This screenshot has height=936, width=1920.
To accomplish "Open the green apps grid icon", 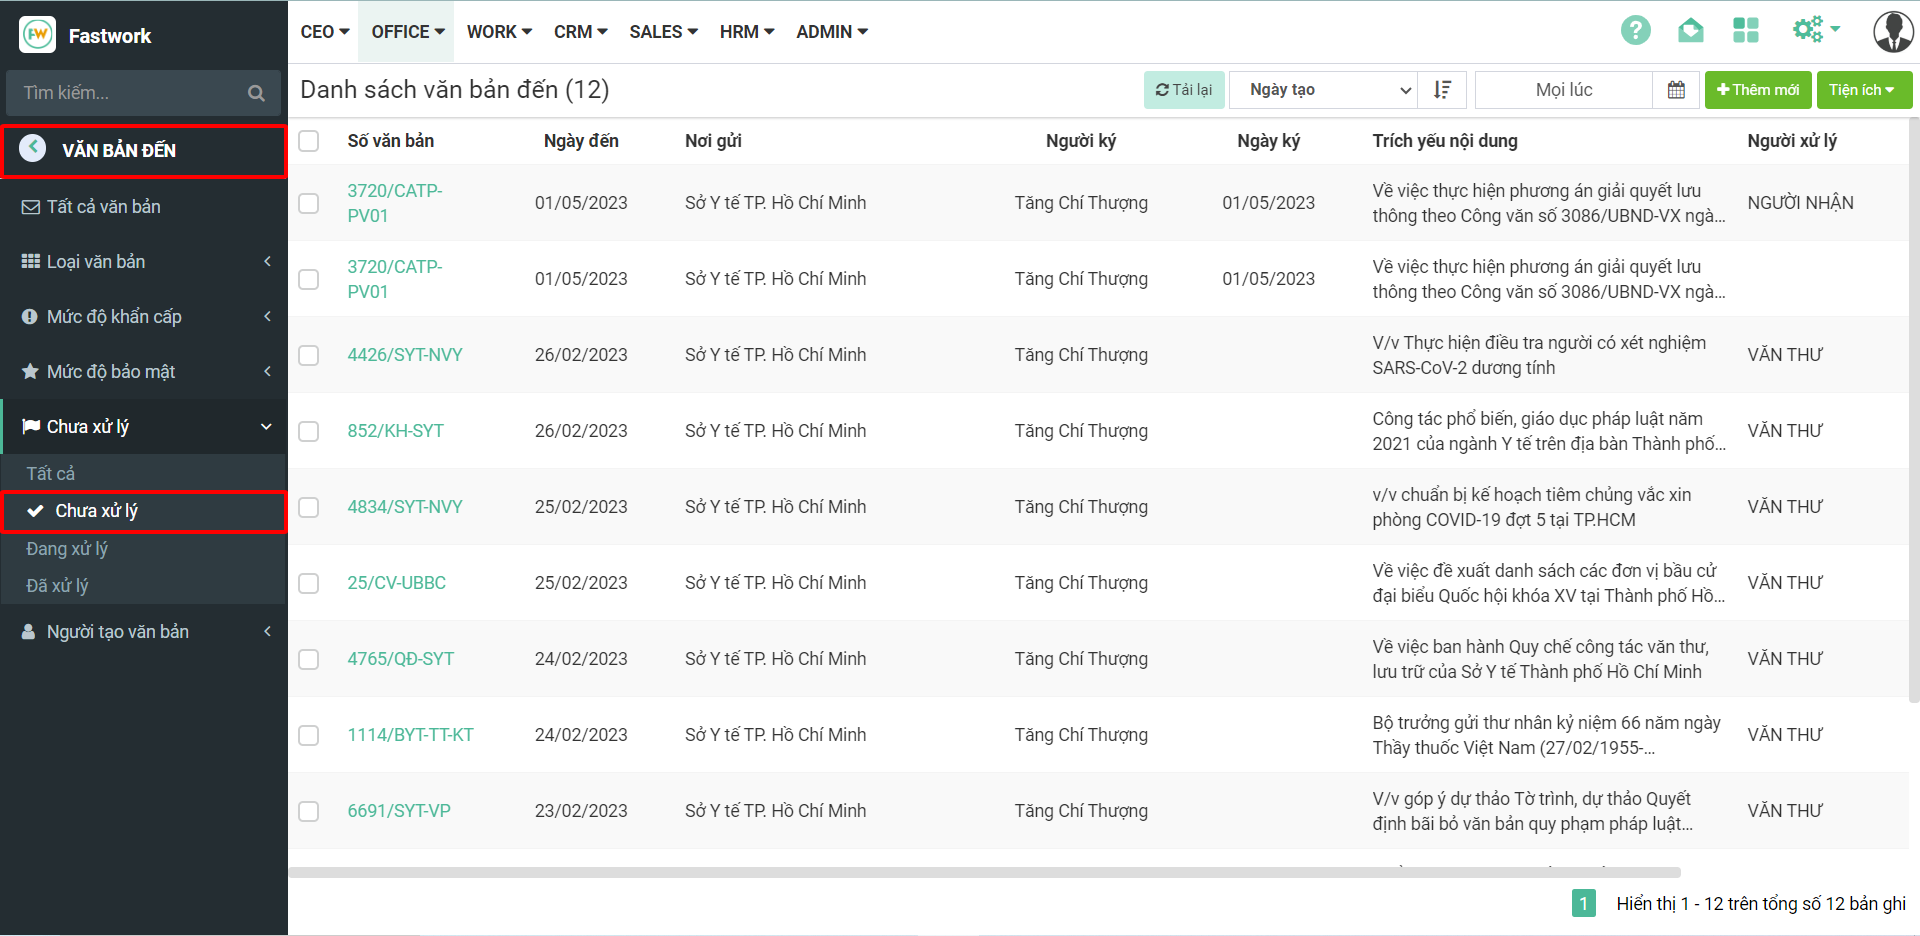I will (1745, 31).
